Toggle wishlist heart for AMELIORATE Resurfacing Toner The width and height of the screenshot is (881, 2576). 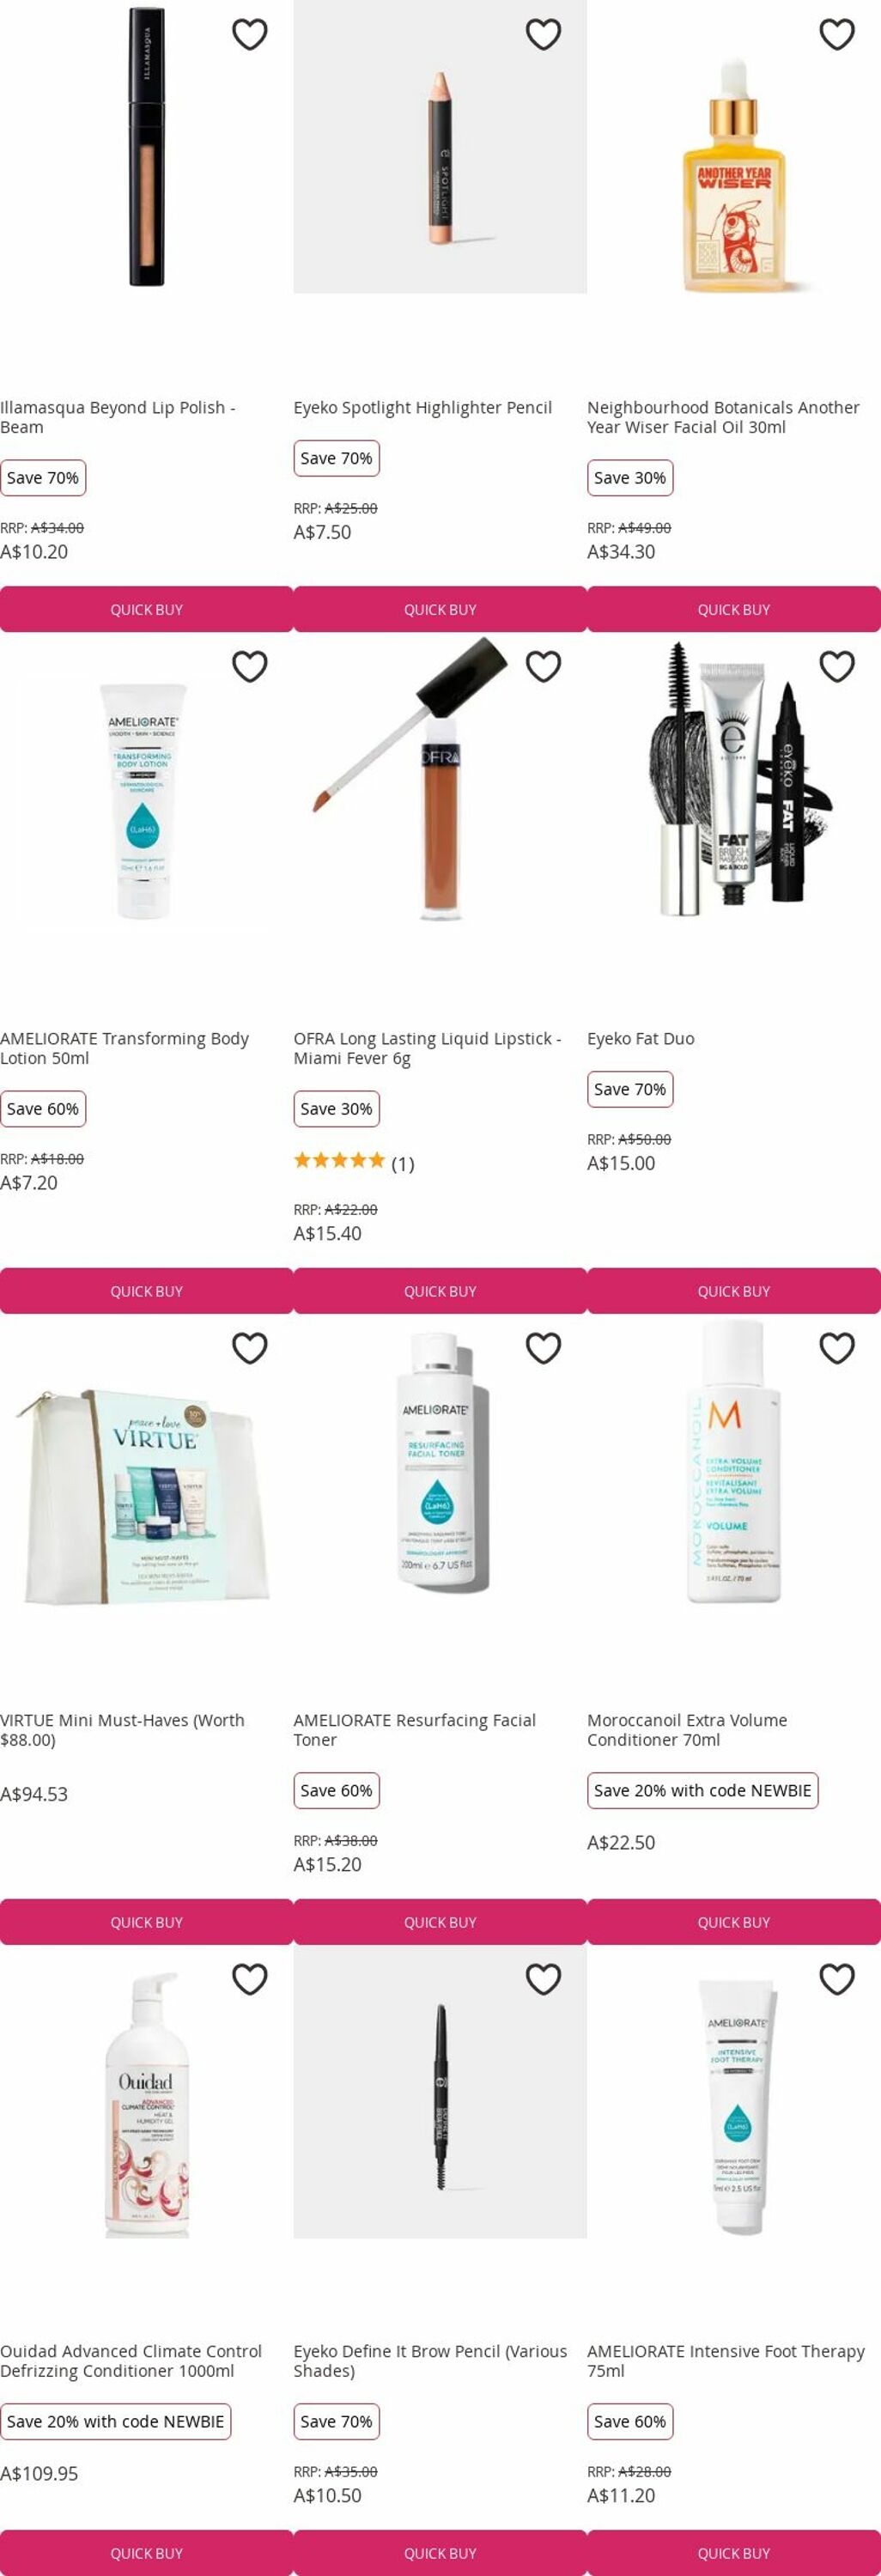coord(543,1348)
